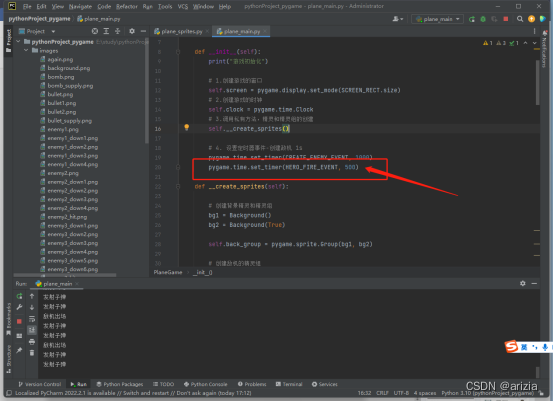Image resolution: width=553 pixels, height=401 pixels.
Task: Collapse pythonProject_pygame root folder
Action: (x=18, y=42)
